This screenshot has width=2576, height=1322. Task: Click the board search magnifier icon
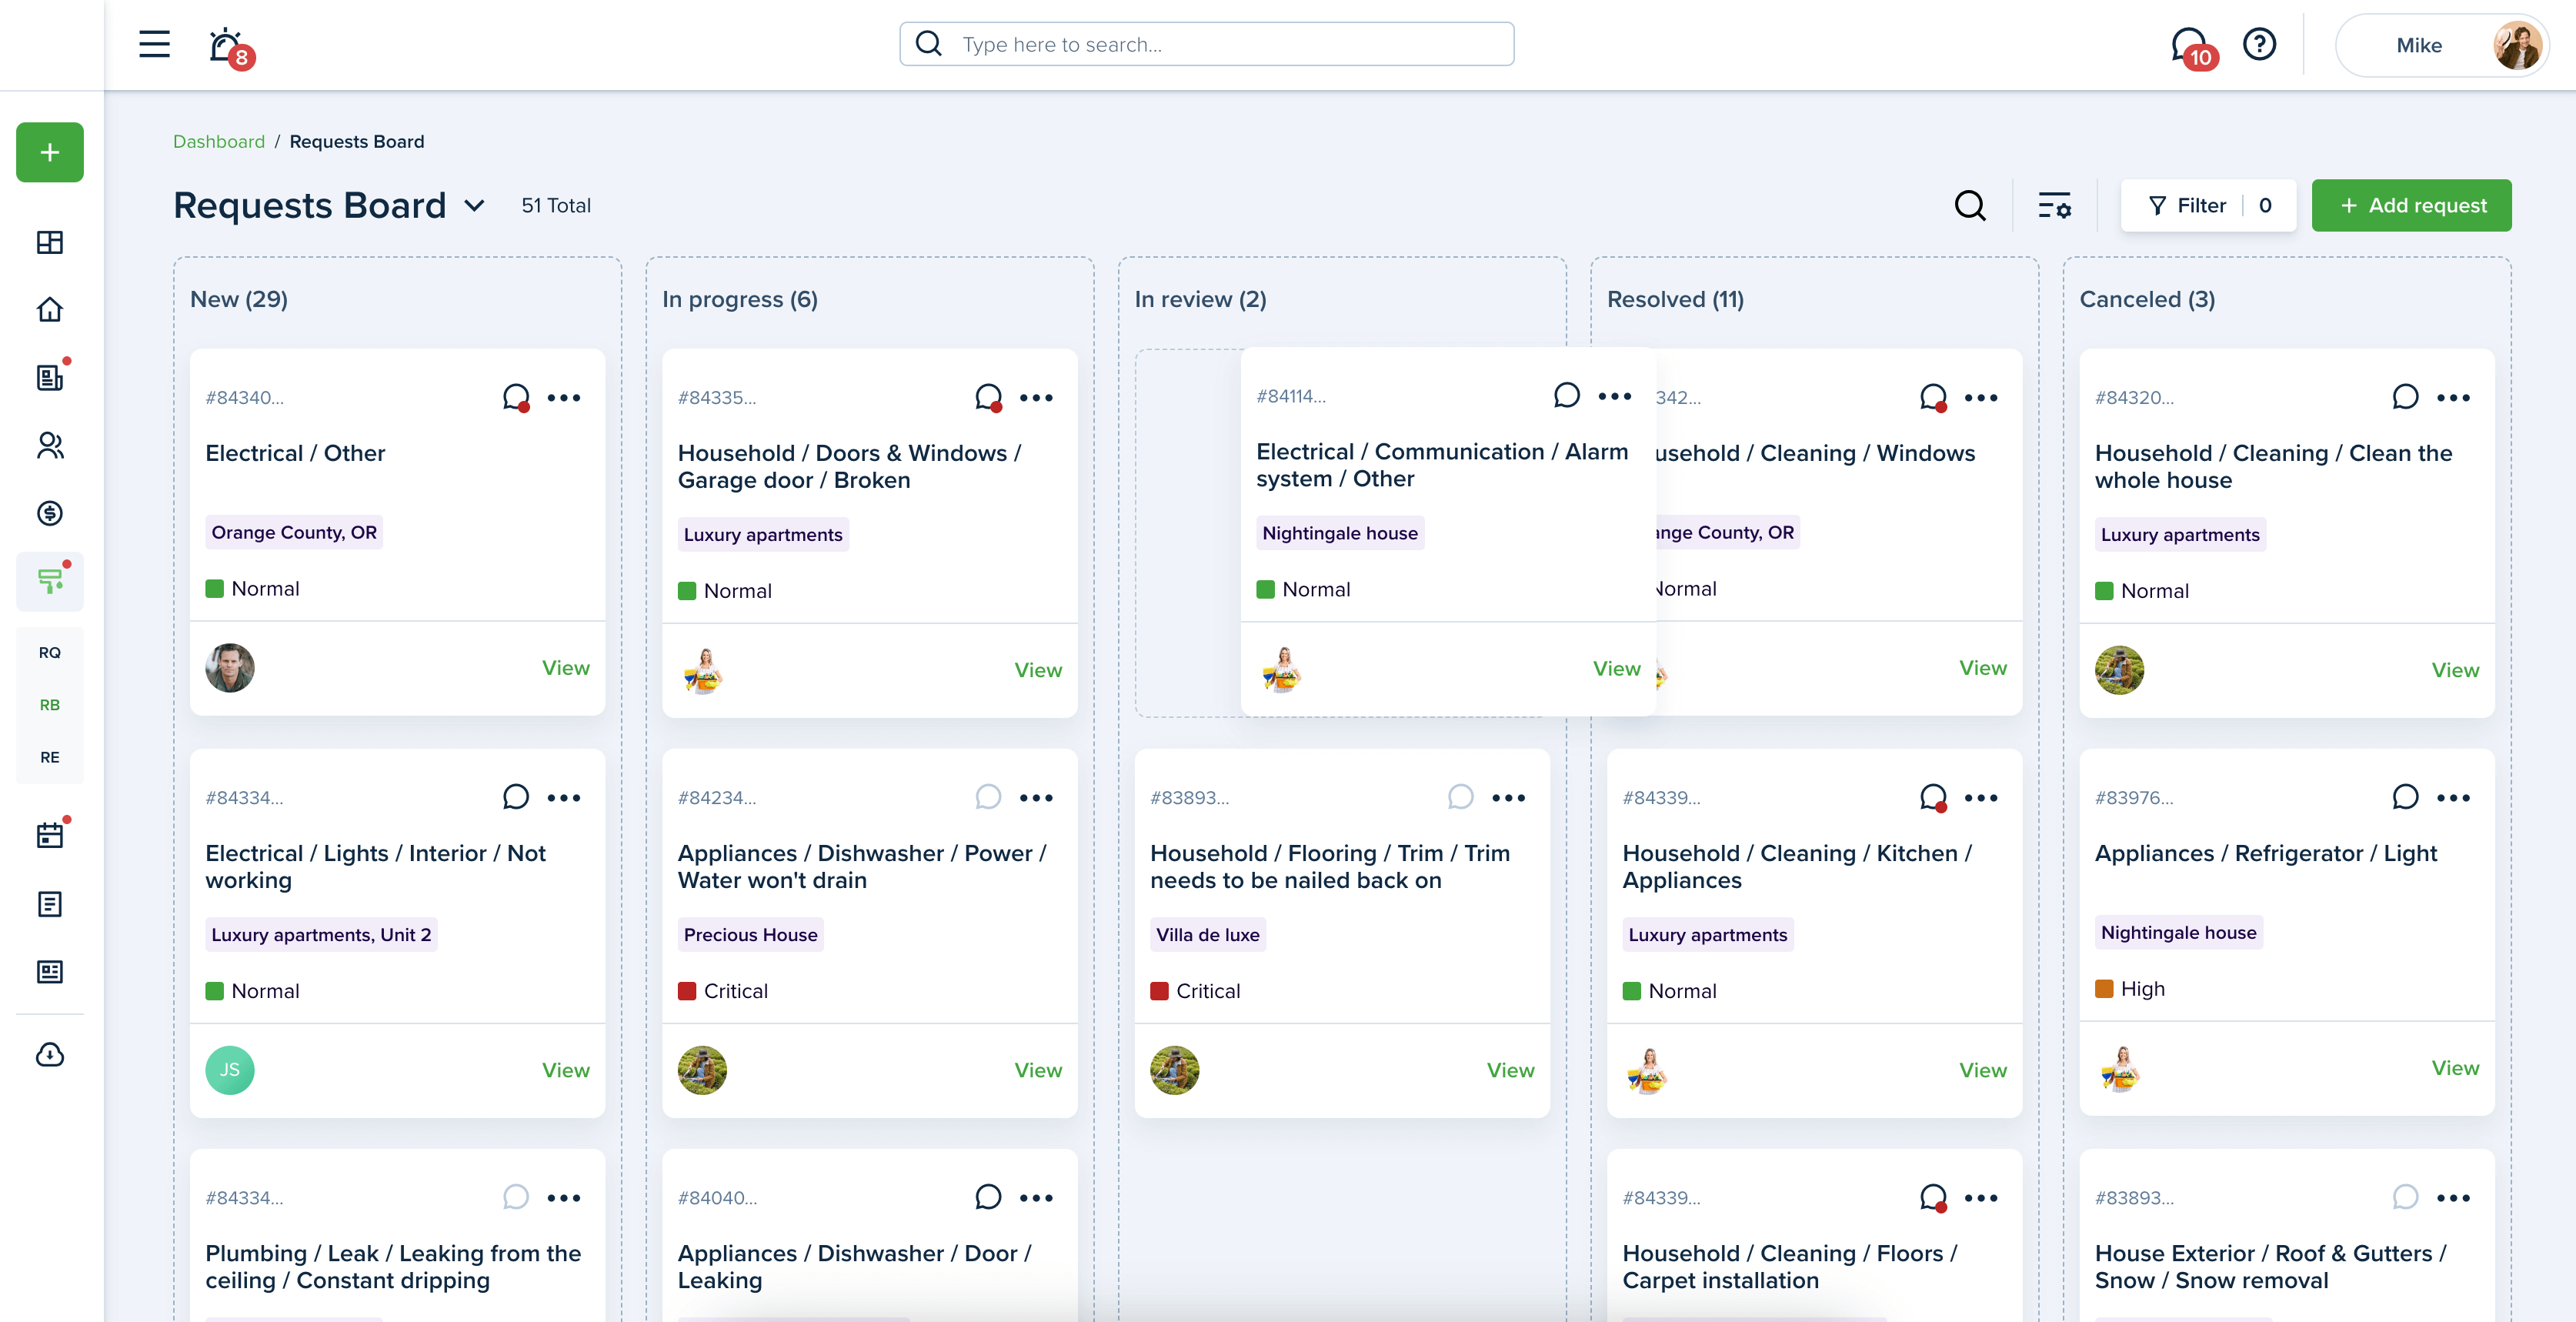point(1970,205)
